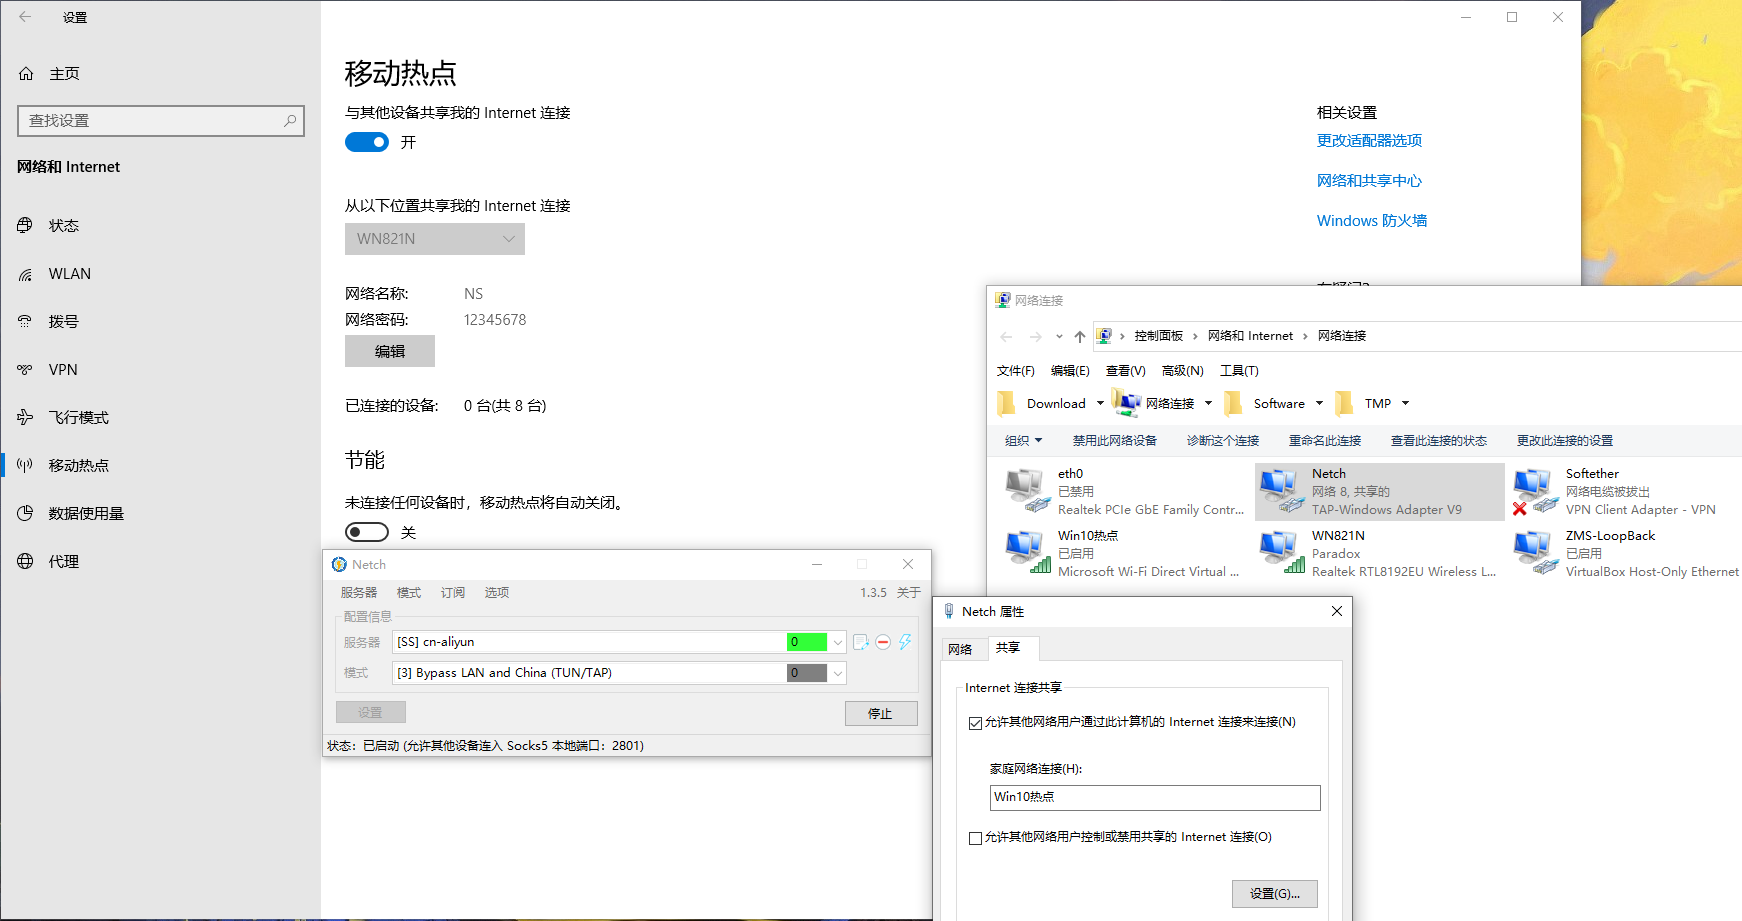Select the 移动热点 icon in the sidebar
This screenshot has width=1742, height=921.
[x=27, y=465]
